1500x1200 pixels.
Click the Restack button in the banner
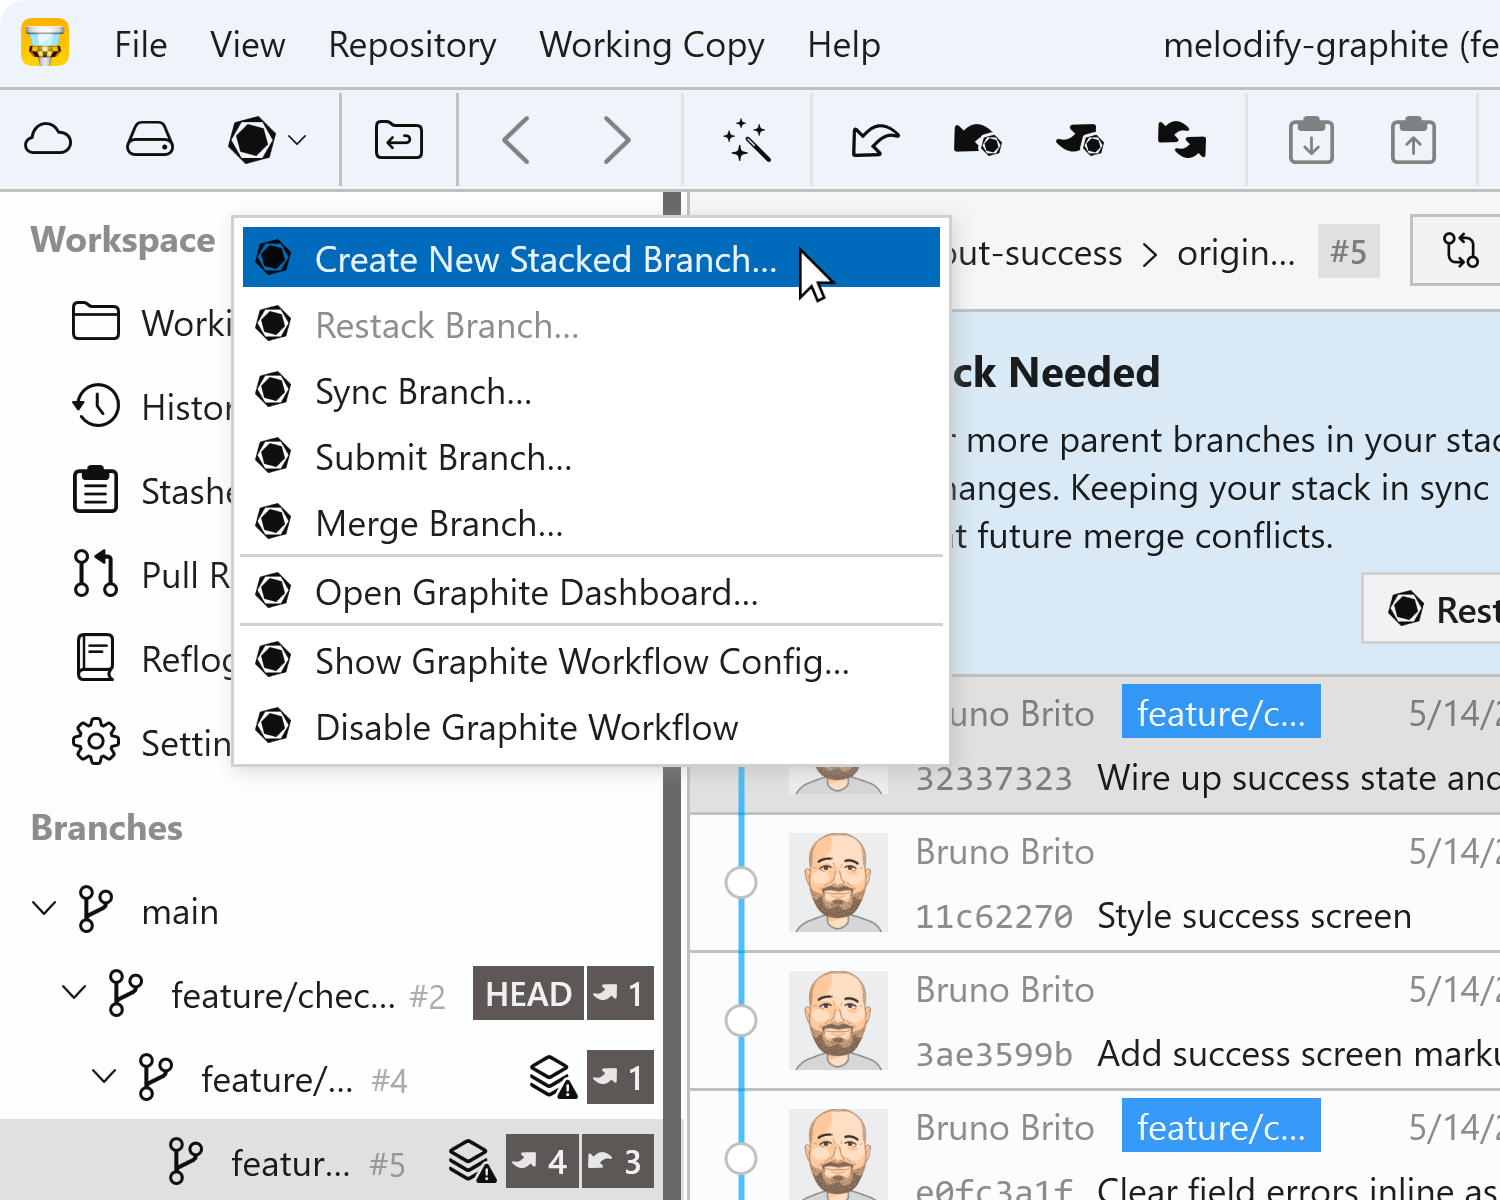1434,609
